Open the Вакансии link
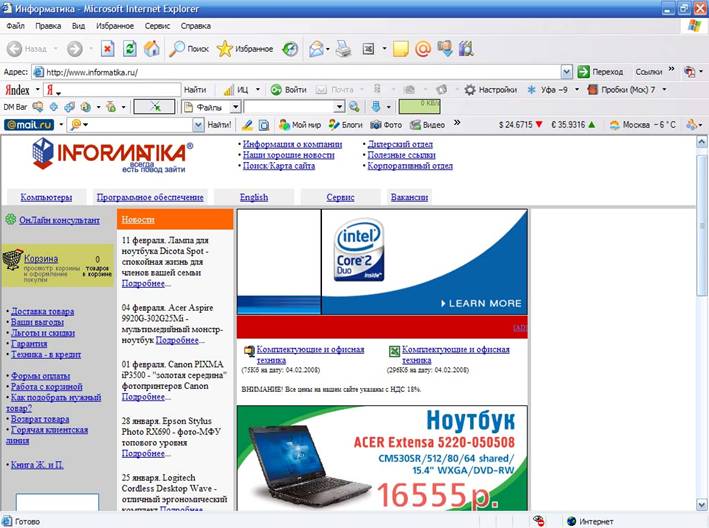Screen dimensions: 709x528 [x=409, y=197]
